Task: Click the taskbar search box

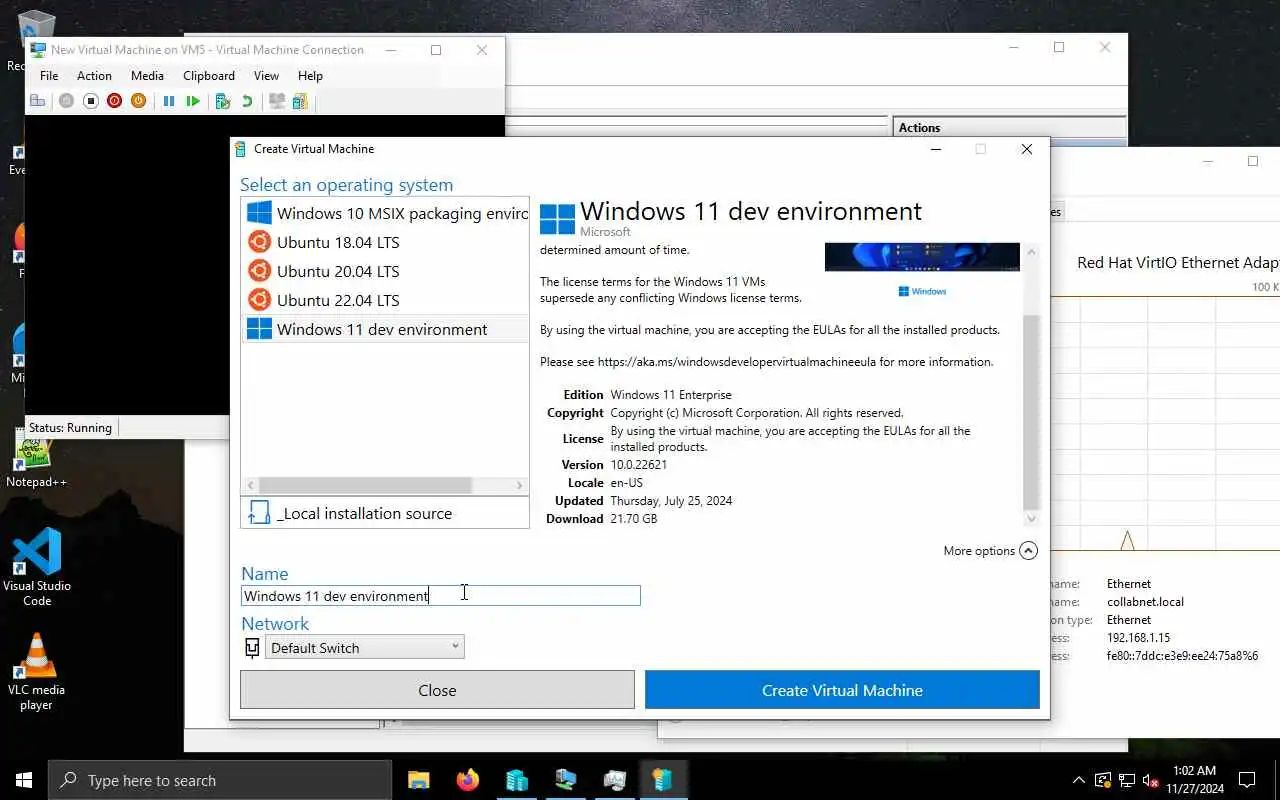Action: pyautogui.click(x=220, y=780)
